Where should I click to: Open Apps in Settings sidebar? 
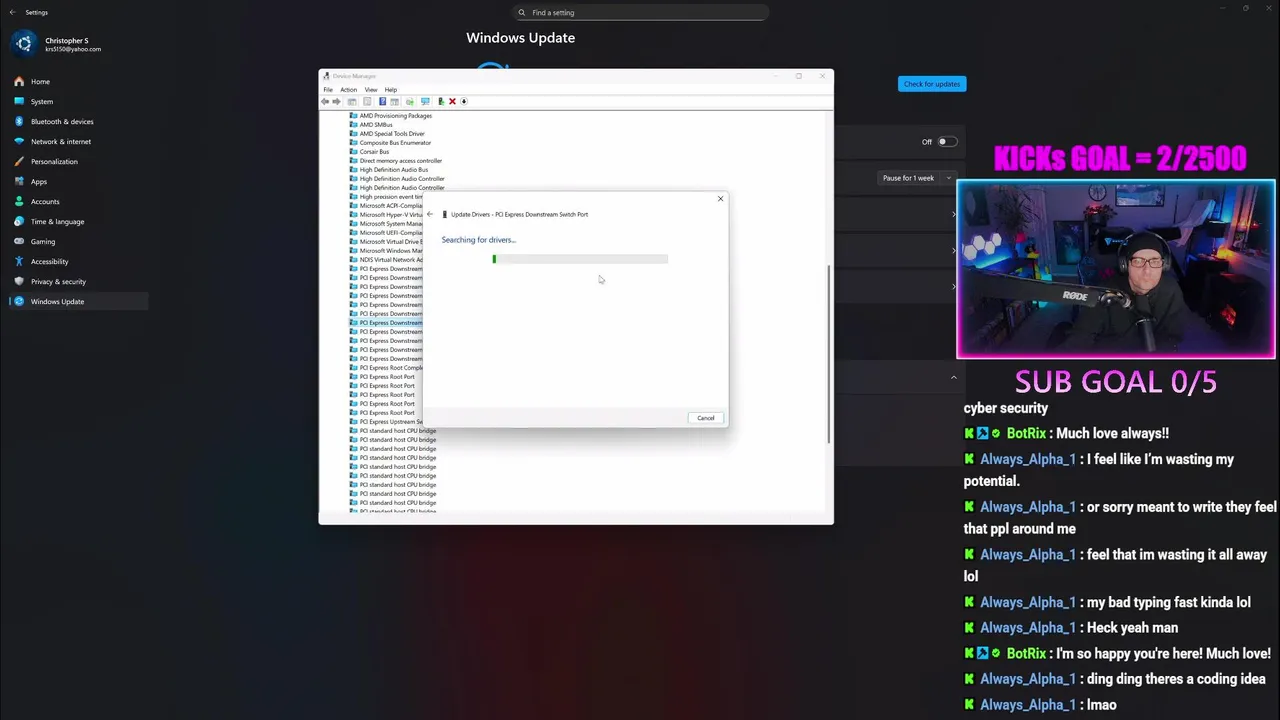click(79, 181)
